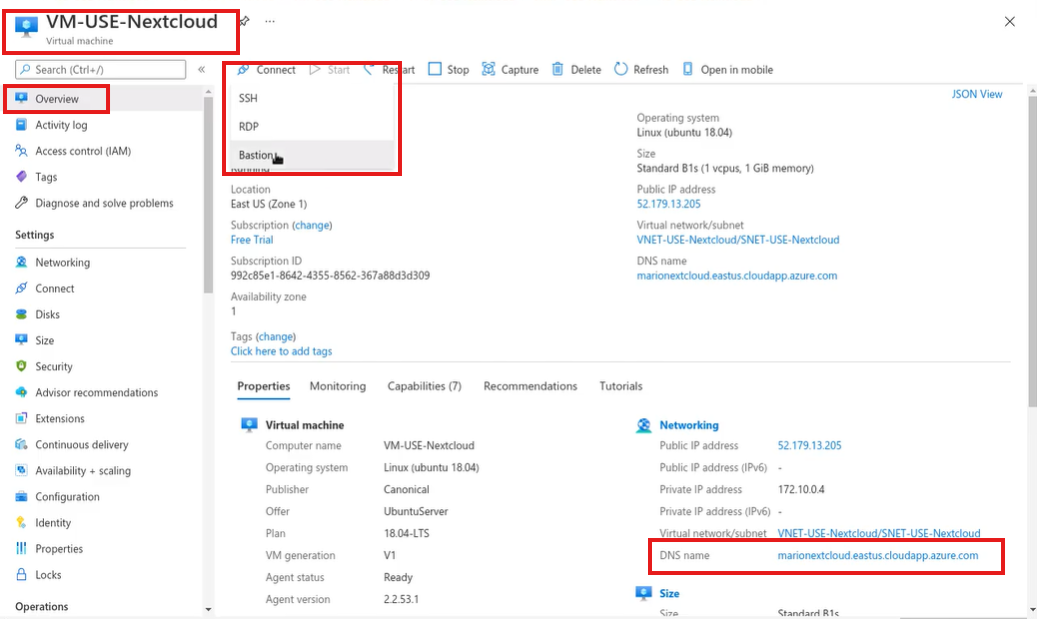Click the Access control (IAM) people icon
The image size is (1037, 619).
point(21,151)
